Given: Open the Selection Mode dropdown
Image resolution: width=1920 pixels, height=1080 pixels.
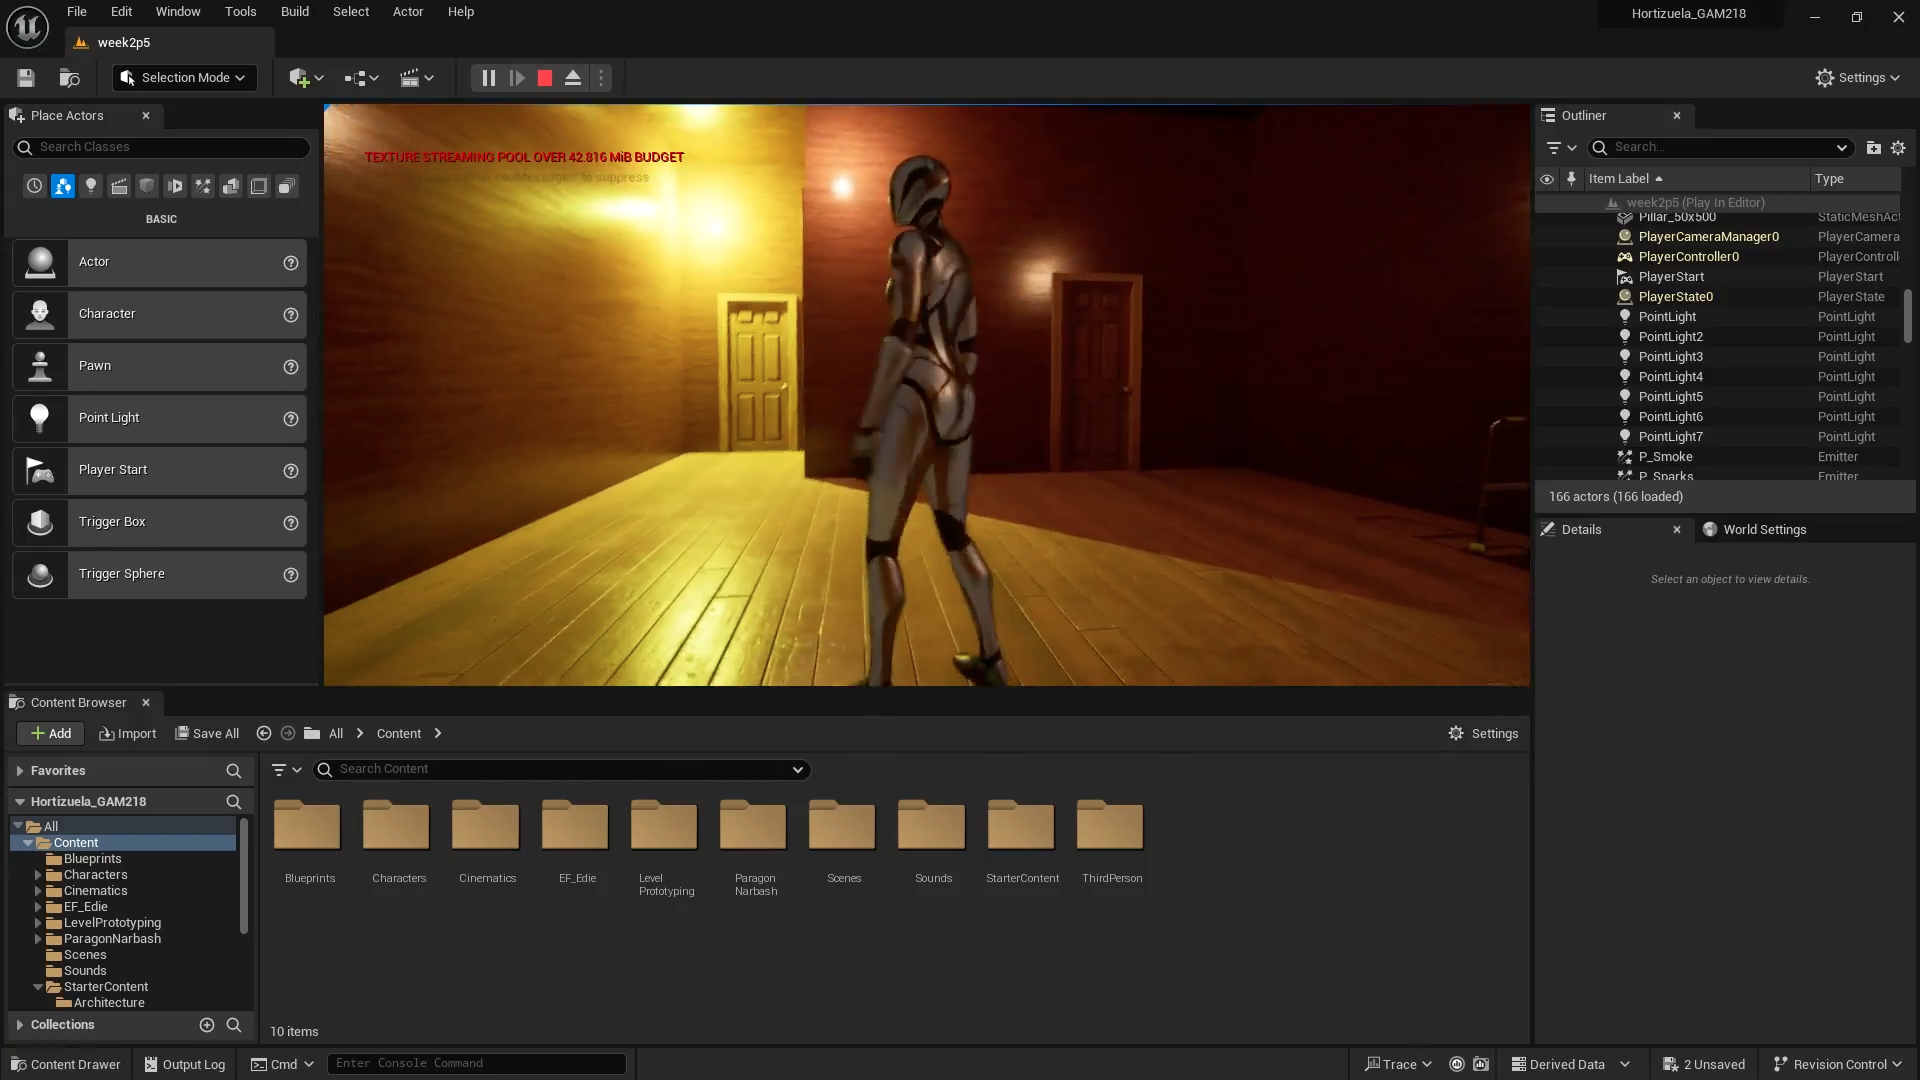Looking at the screenshot, I should [x=185, y=78].
